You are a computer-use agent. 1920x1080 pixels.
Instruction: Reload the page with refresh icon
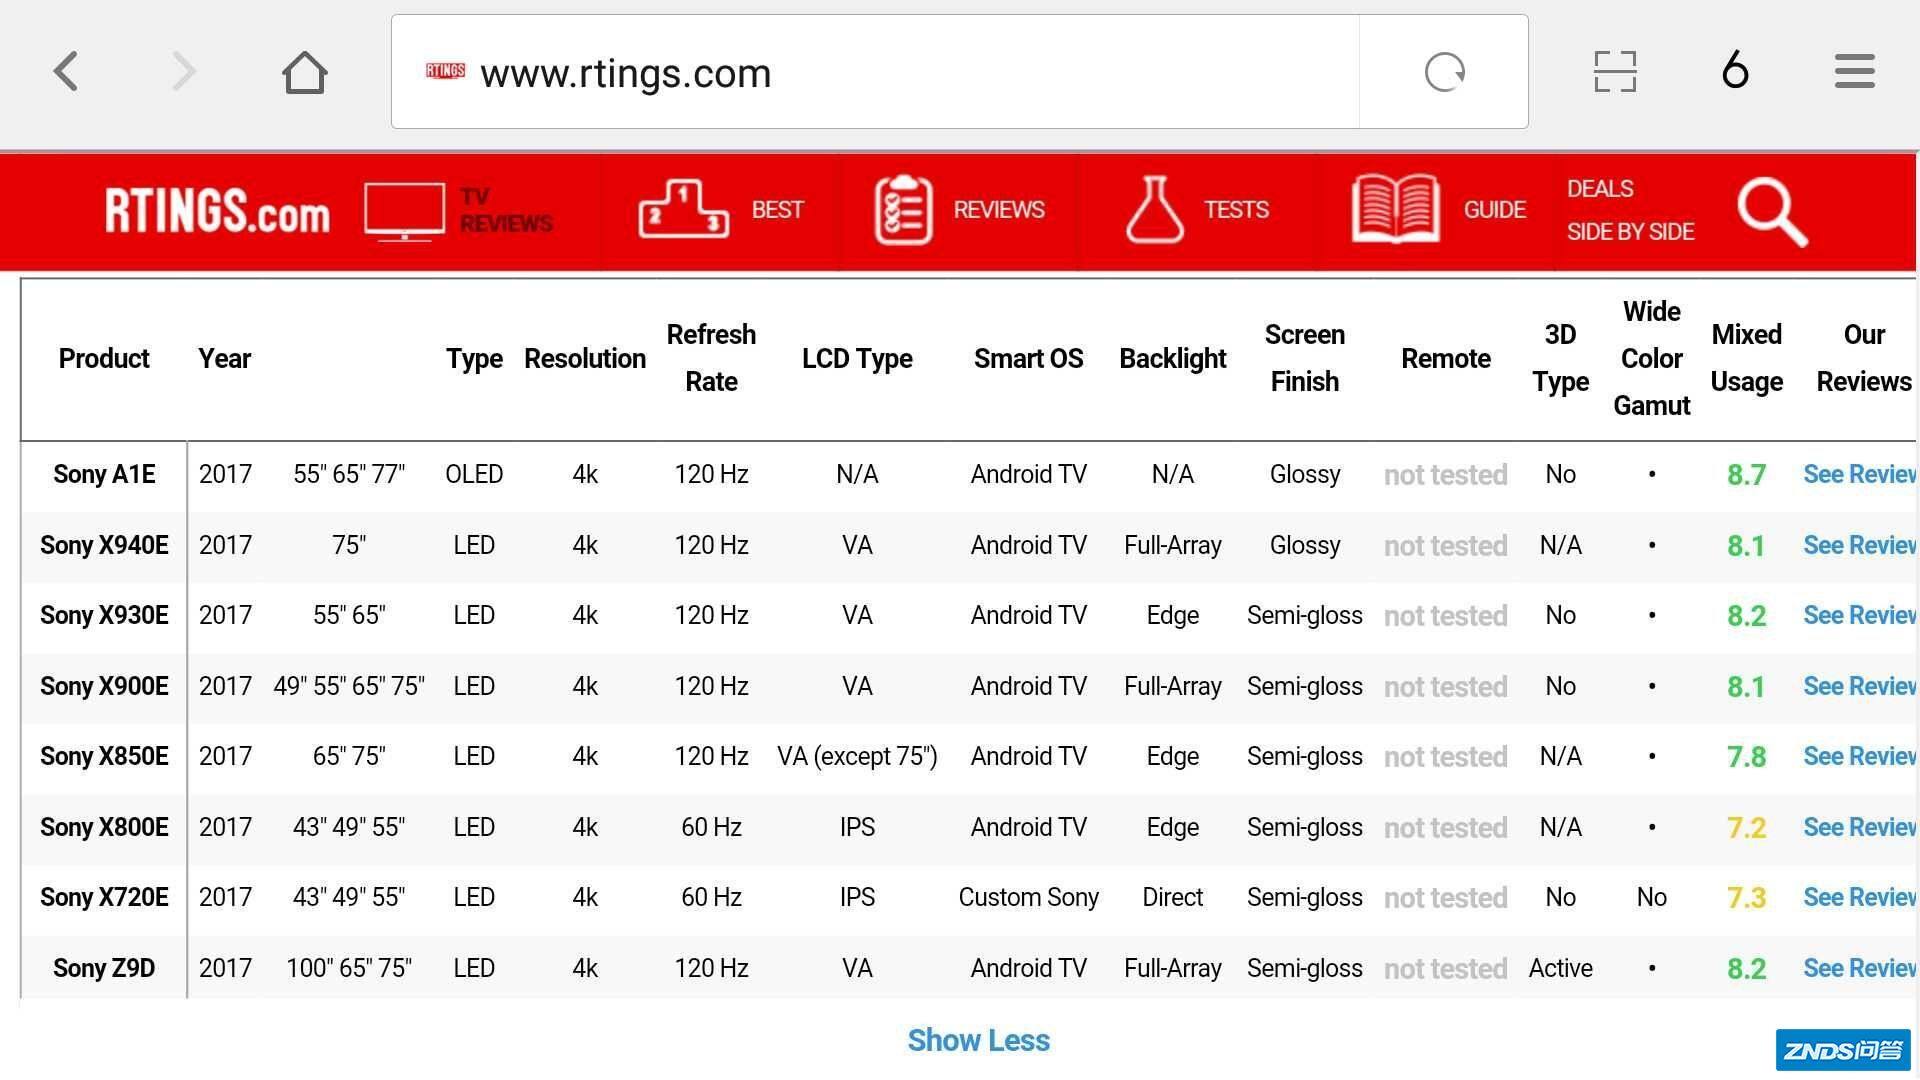(1445, 72)
